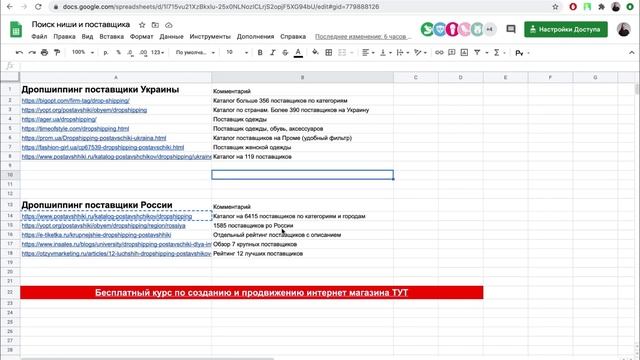Open zoom level 100% dropdown
Screen dimensions: 640x360
coord(83,52)
